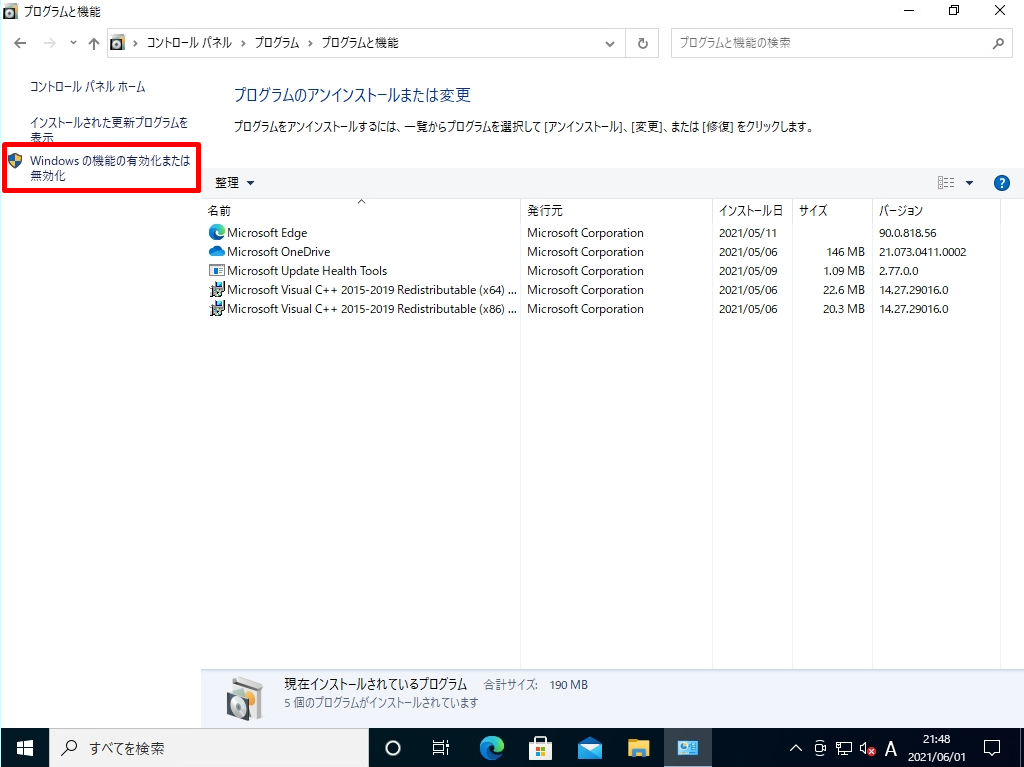Click install date 2021/05/09 cell

click(748, 270)
